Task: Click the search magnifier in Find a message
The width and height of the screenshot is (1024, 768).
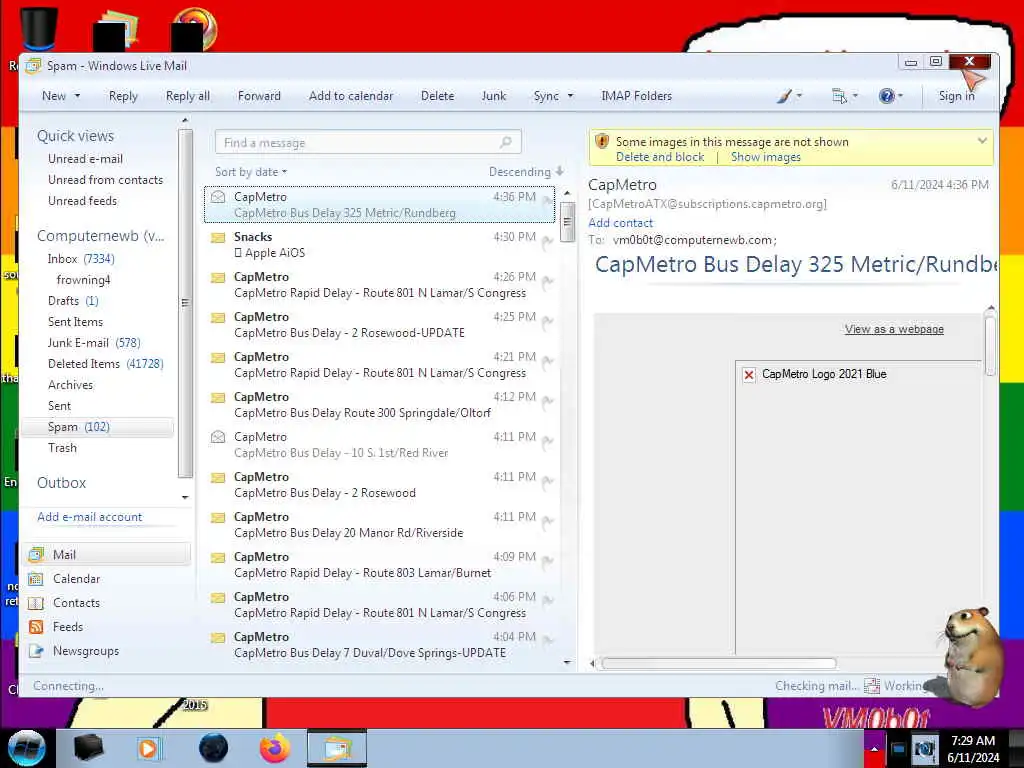Action: coord(505,142)
